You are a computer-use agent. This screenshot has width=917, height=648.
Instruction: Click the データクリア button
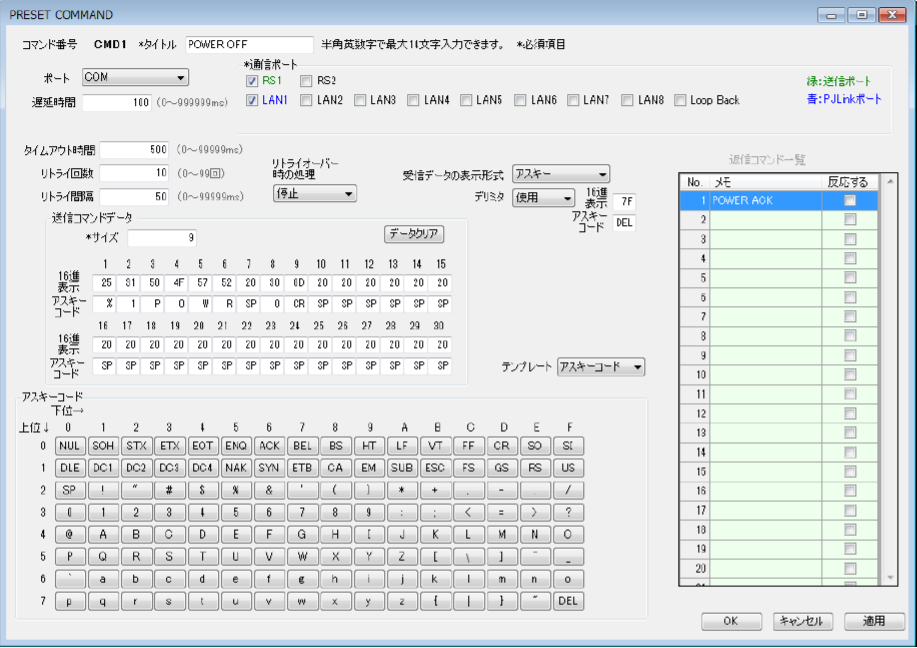click(x=414, y=234)
